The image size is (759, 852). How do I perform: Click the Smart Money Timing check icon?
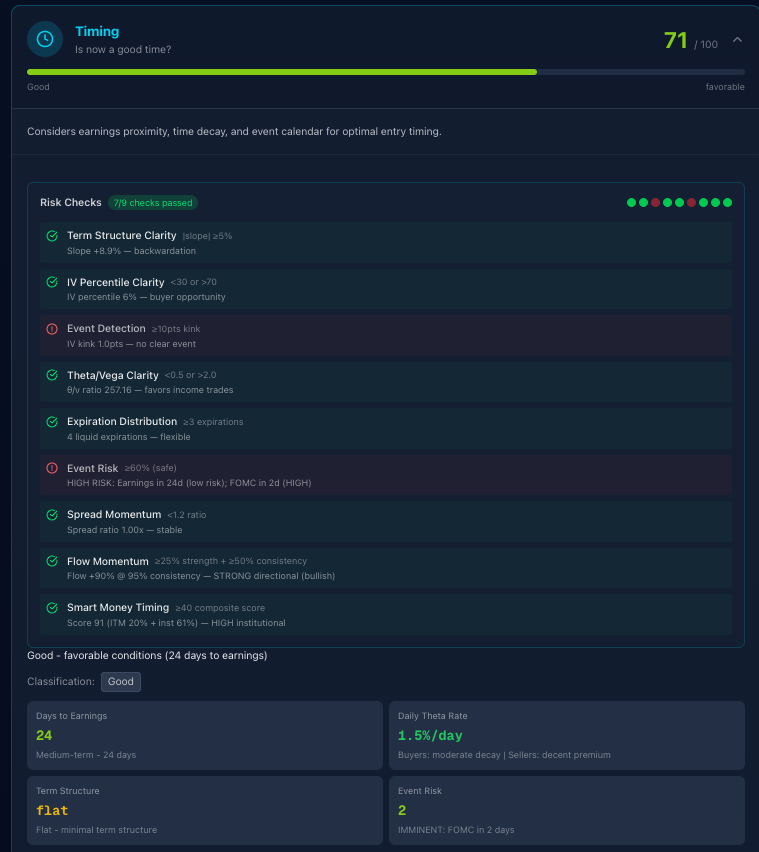pos(52,608)
